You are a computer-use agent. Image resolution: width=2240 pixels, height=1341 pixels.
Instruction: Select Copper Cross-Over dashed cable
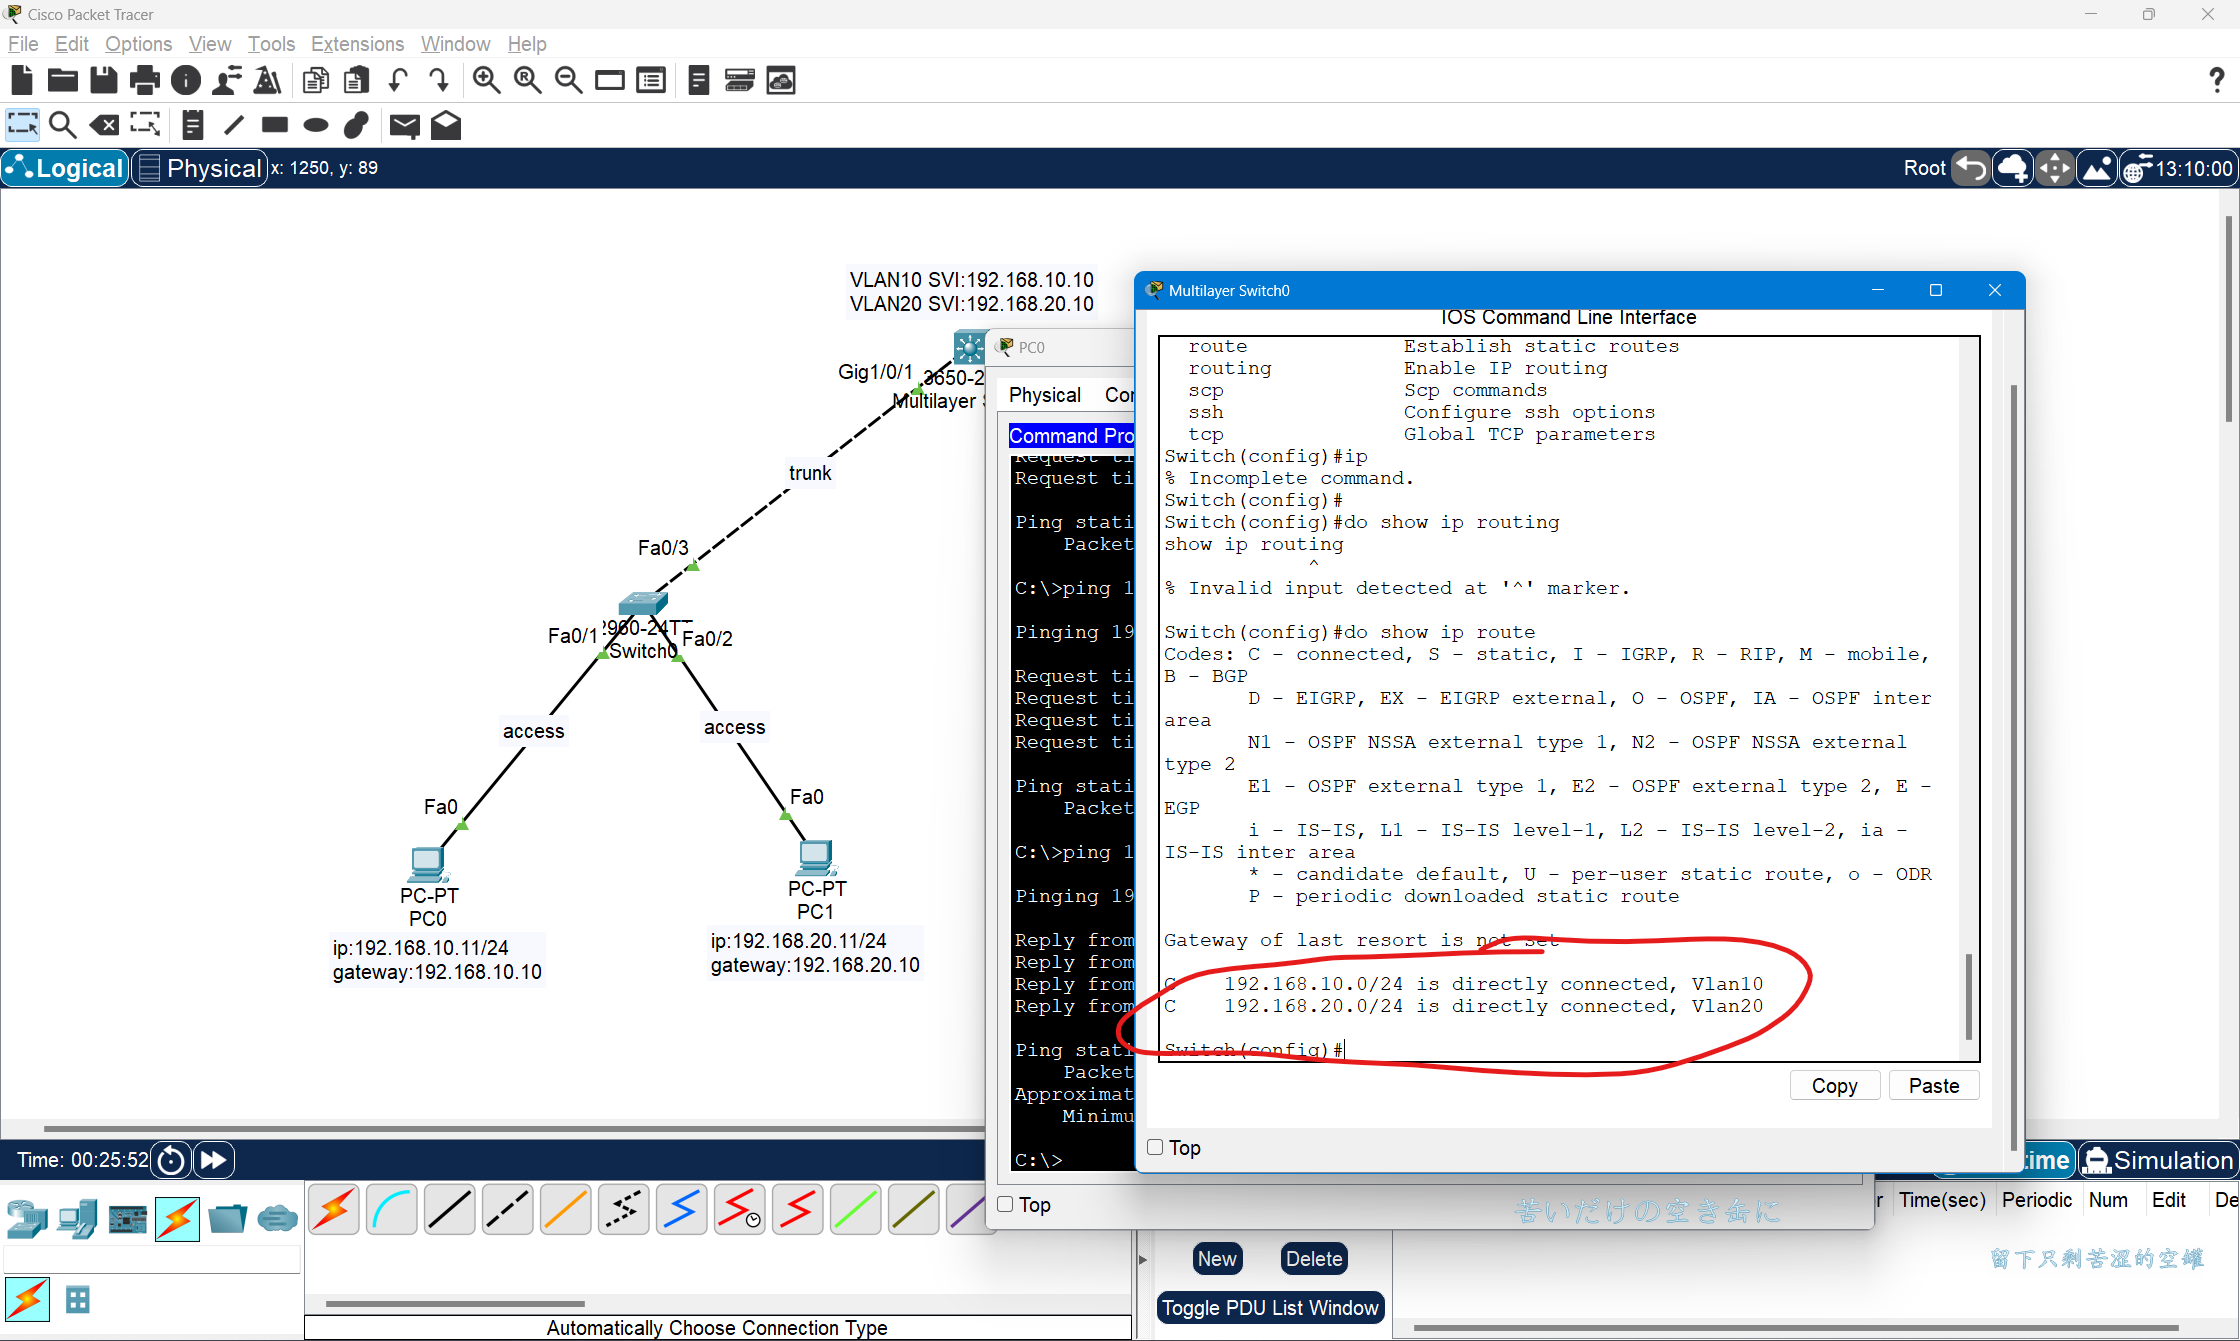(507, 1209)
